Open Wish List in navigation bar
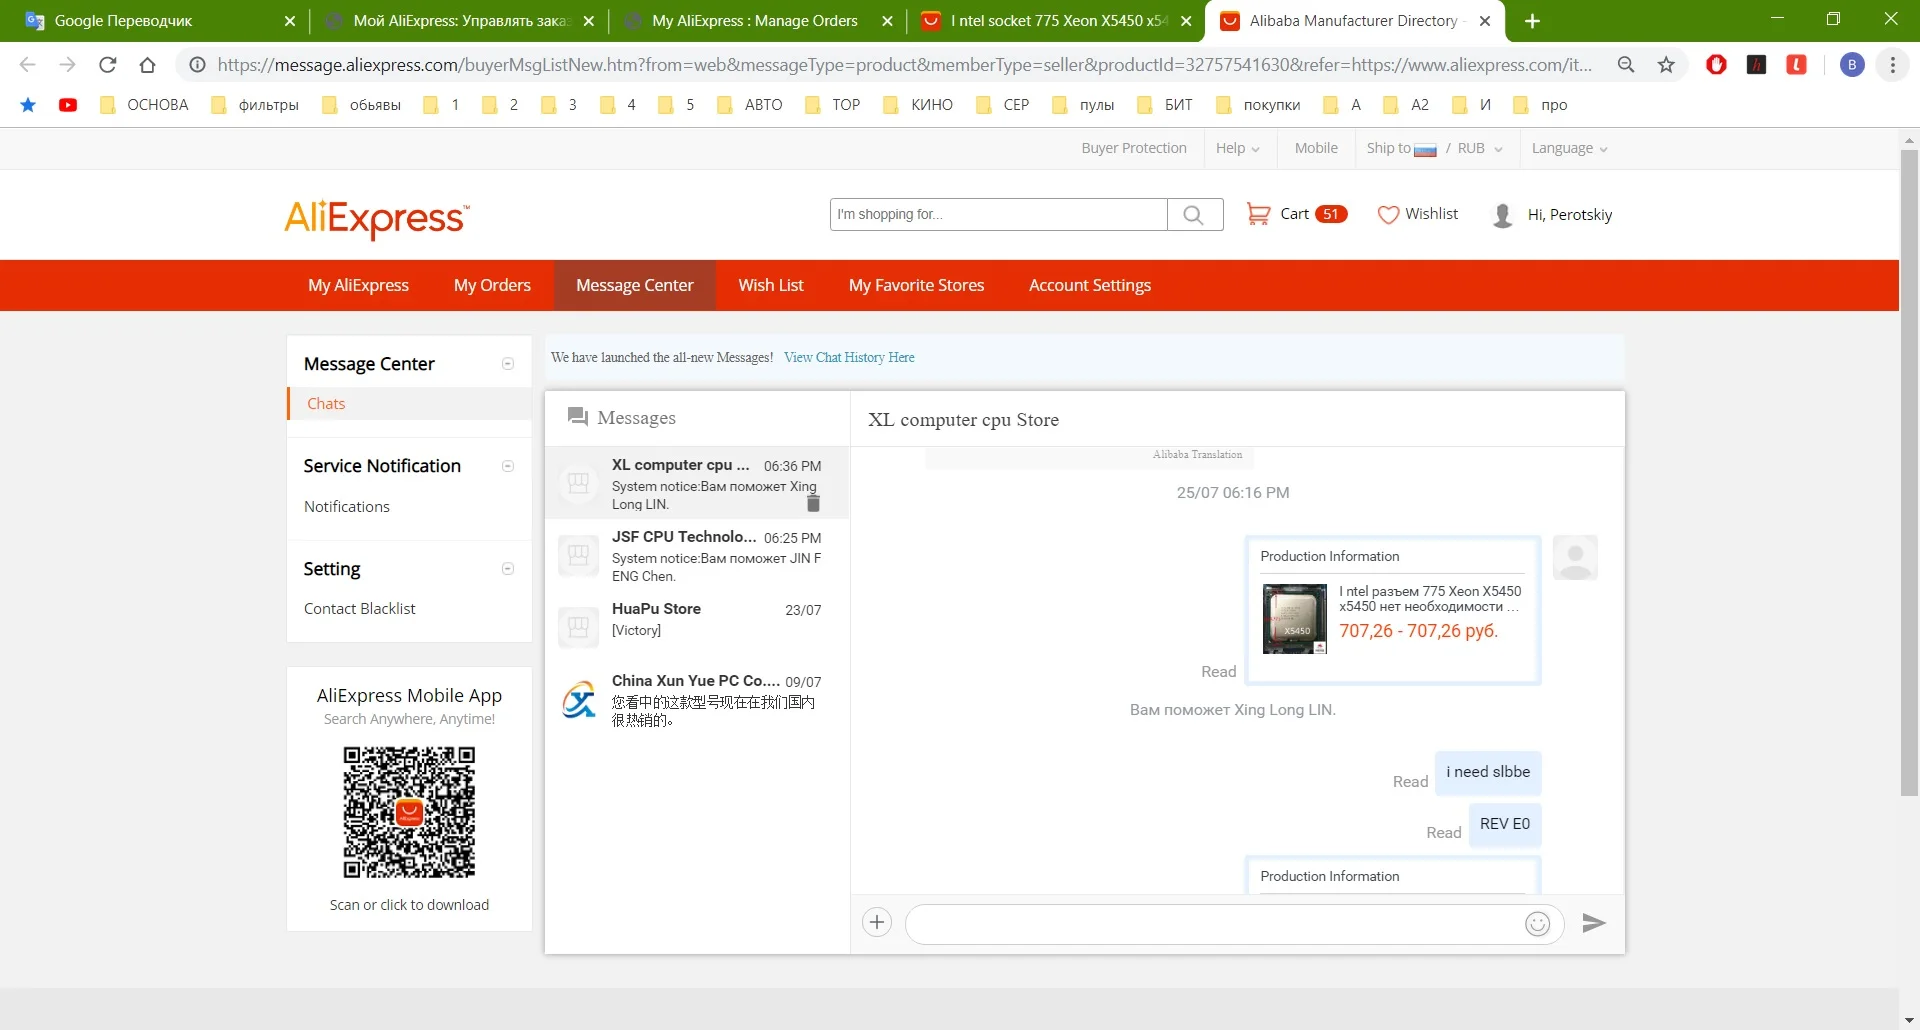The image size is (1920, 1030). [x=771, y=285]
